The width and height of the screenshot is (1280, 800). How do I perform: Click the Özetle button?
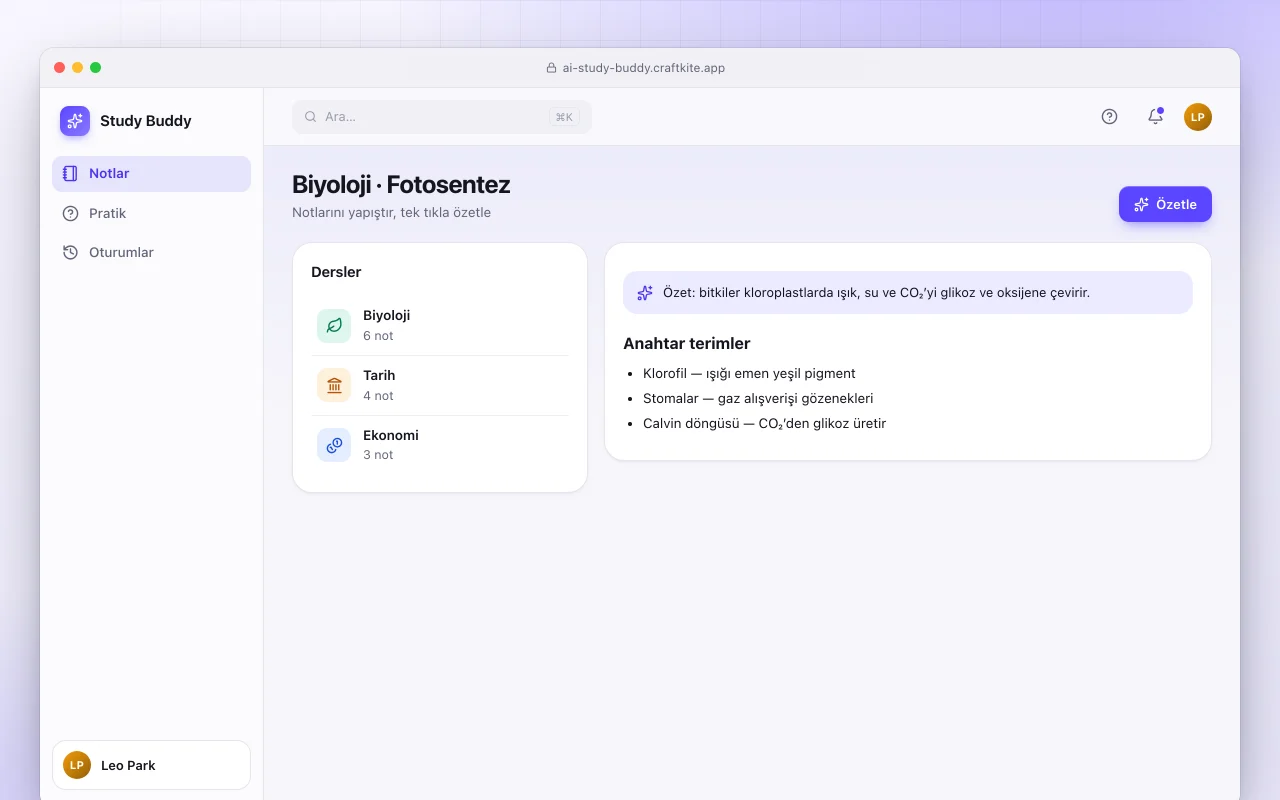(1165, 204)
